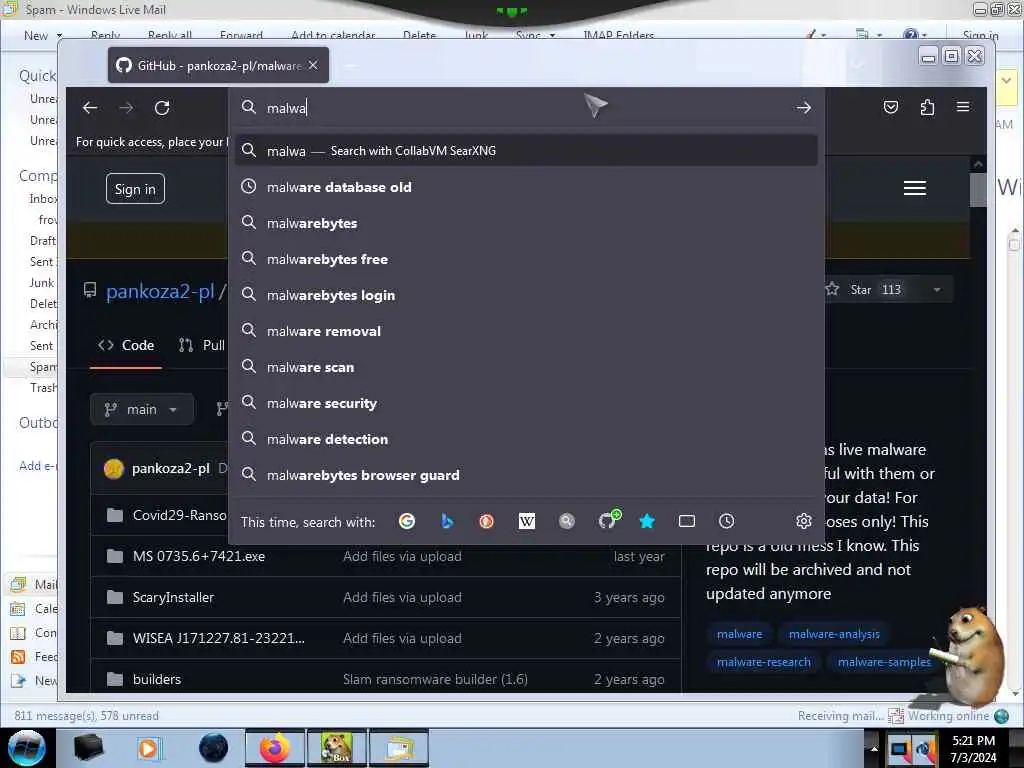The width and height of the screenshot is (1024, 768).
Task: Open Windows Start orb
Action: coord(26,748)
